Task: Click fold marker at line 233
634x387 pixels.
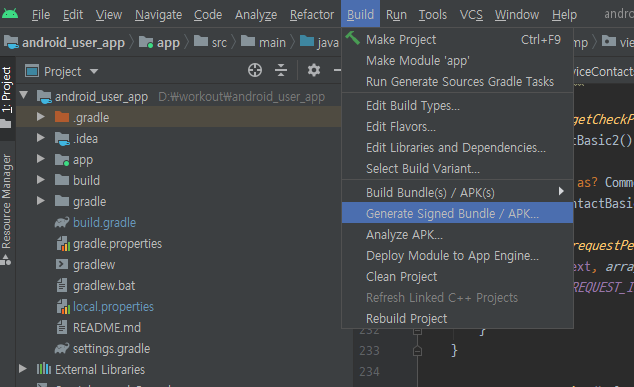Action: point(417,351)
